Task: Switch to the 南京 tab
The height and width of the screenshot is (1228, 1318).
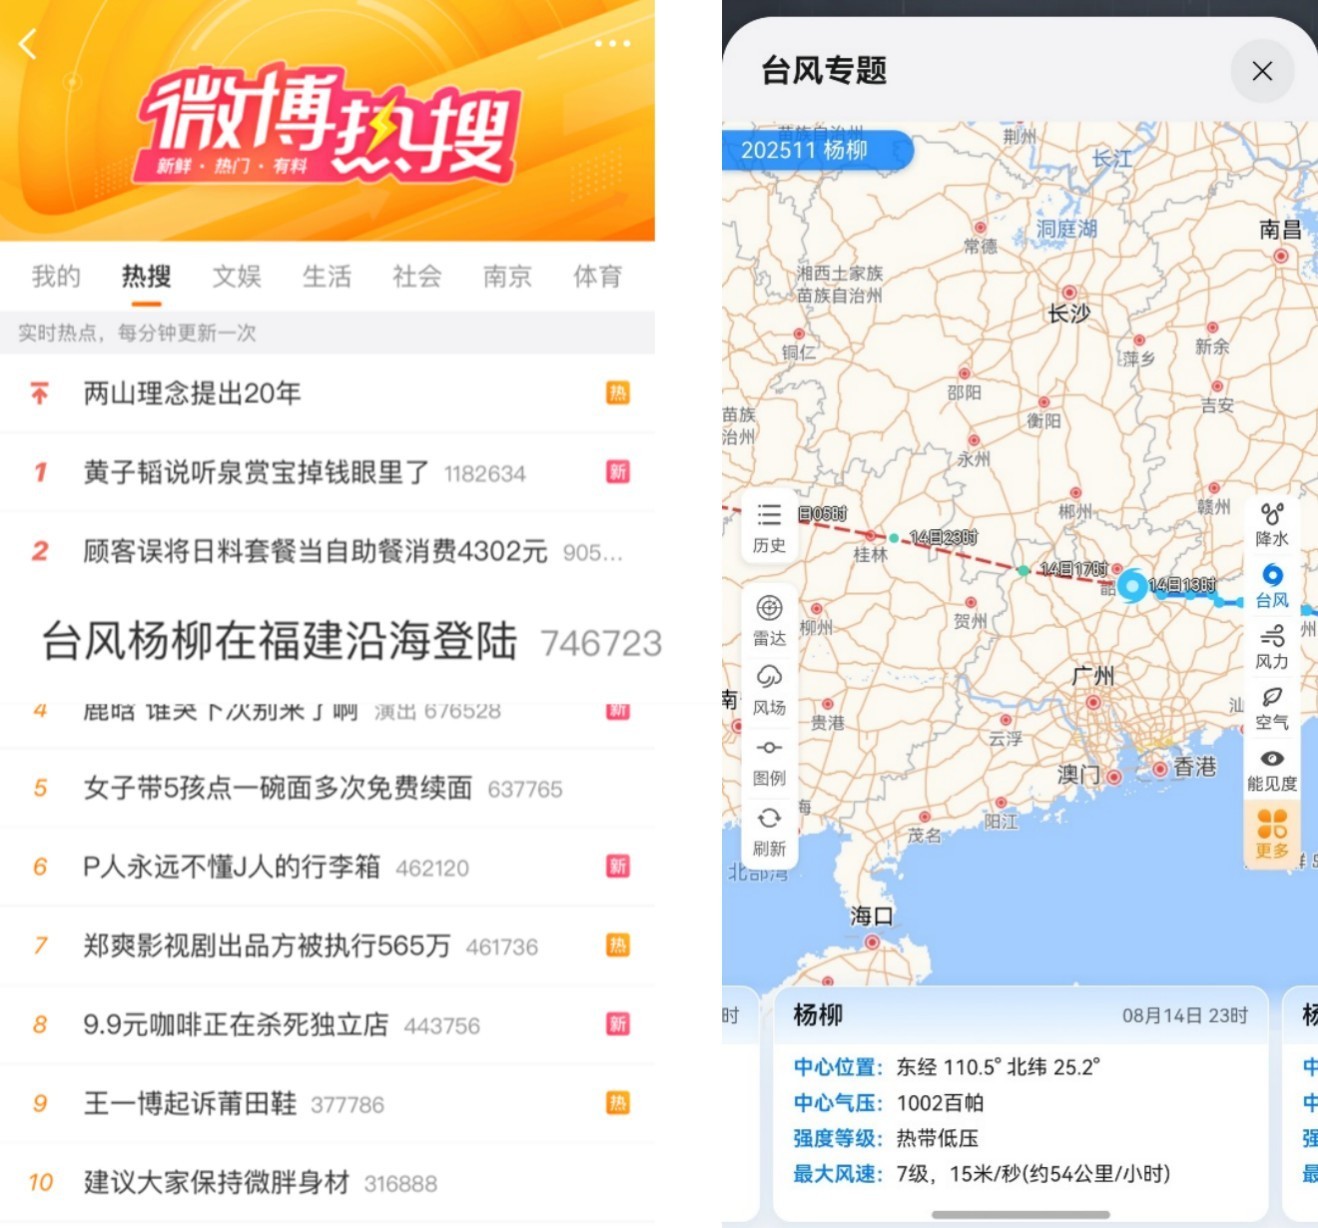Action: pyautogui.click(x=507, y=276)
